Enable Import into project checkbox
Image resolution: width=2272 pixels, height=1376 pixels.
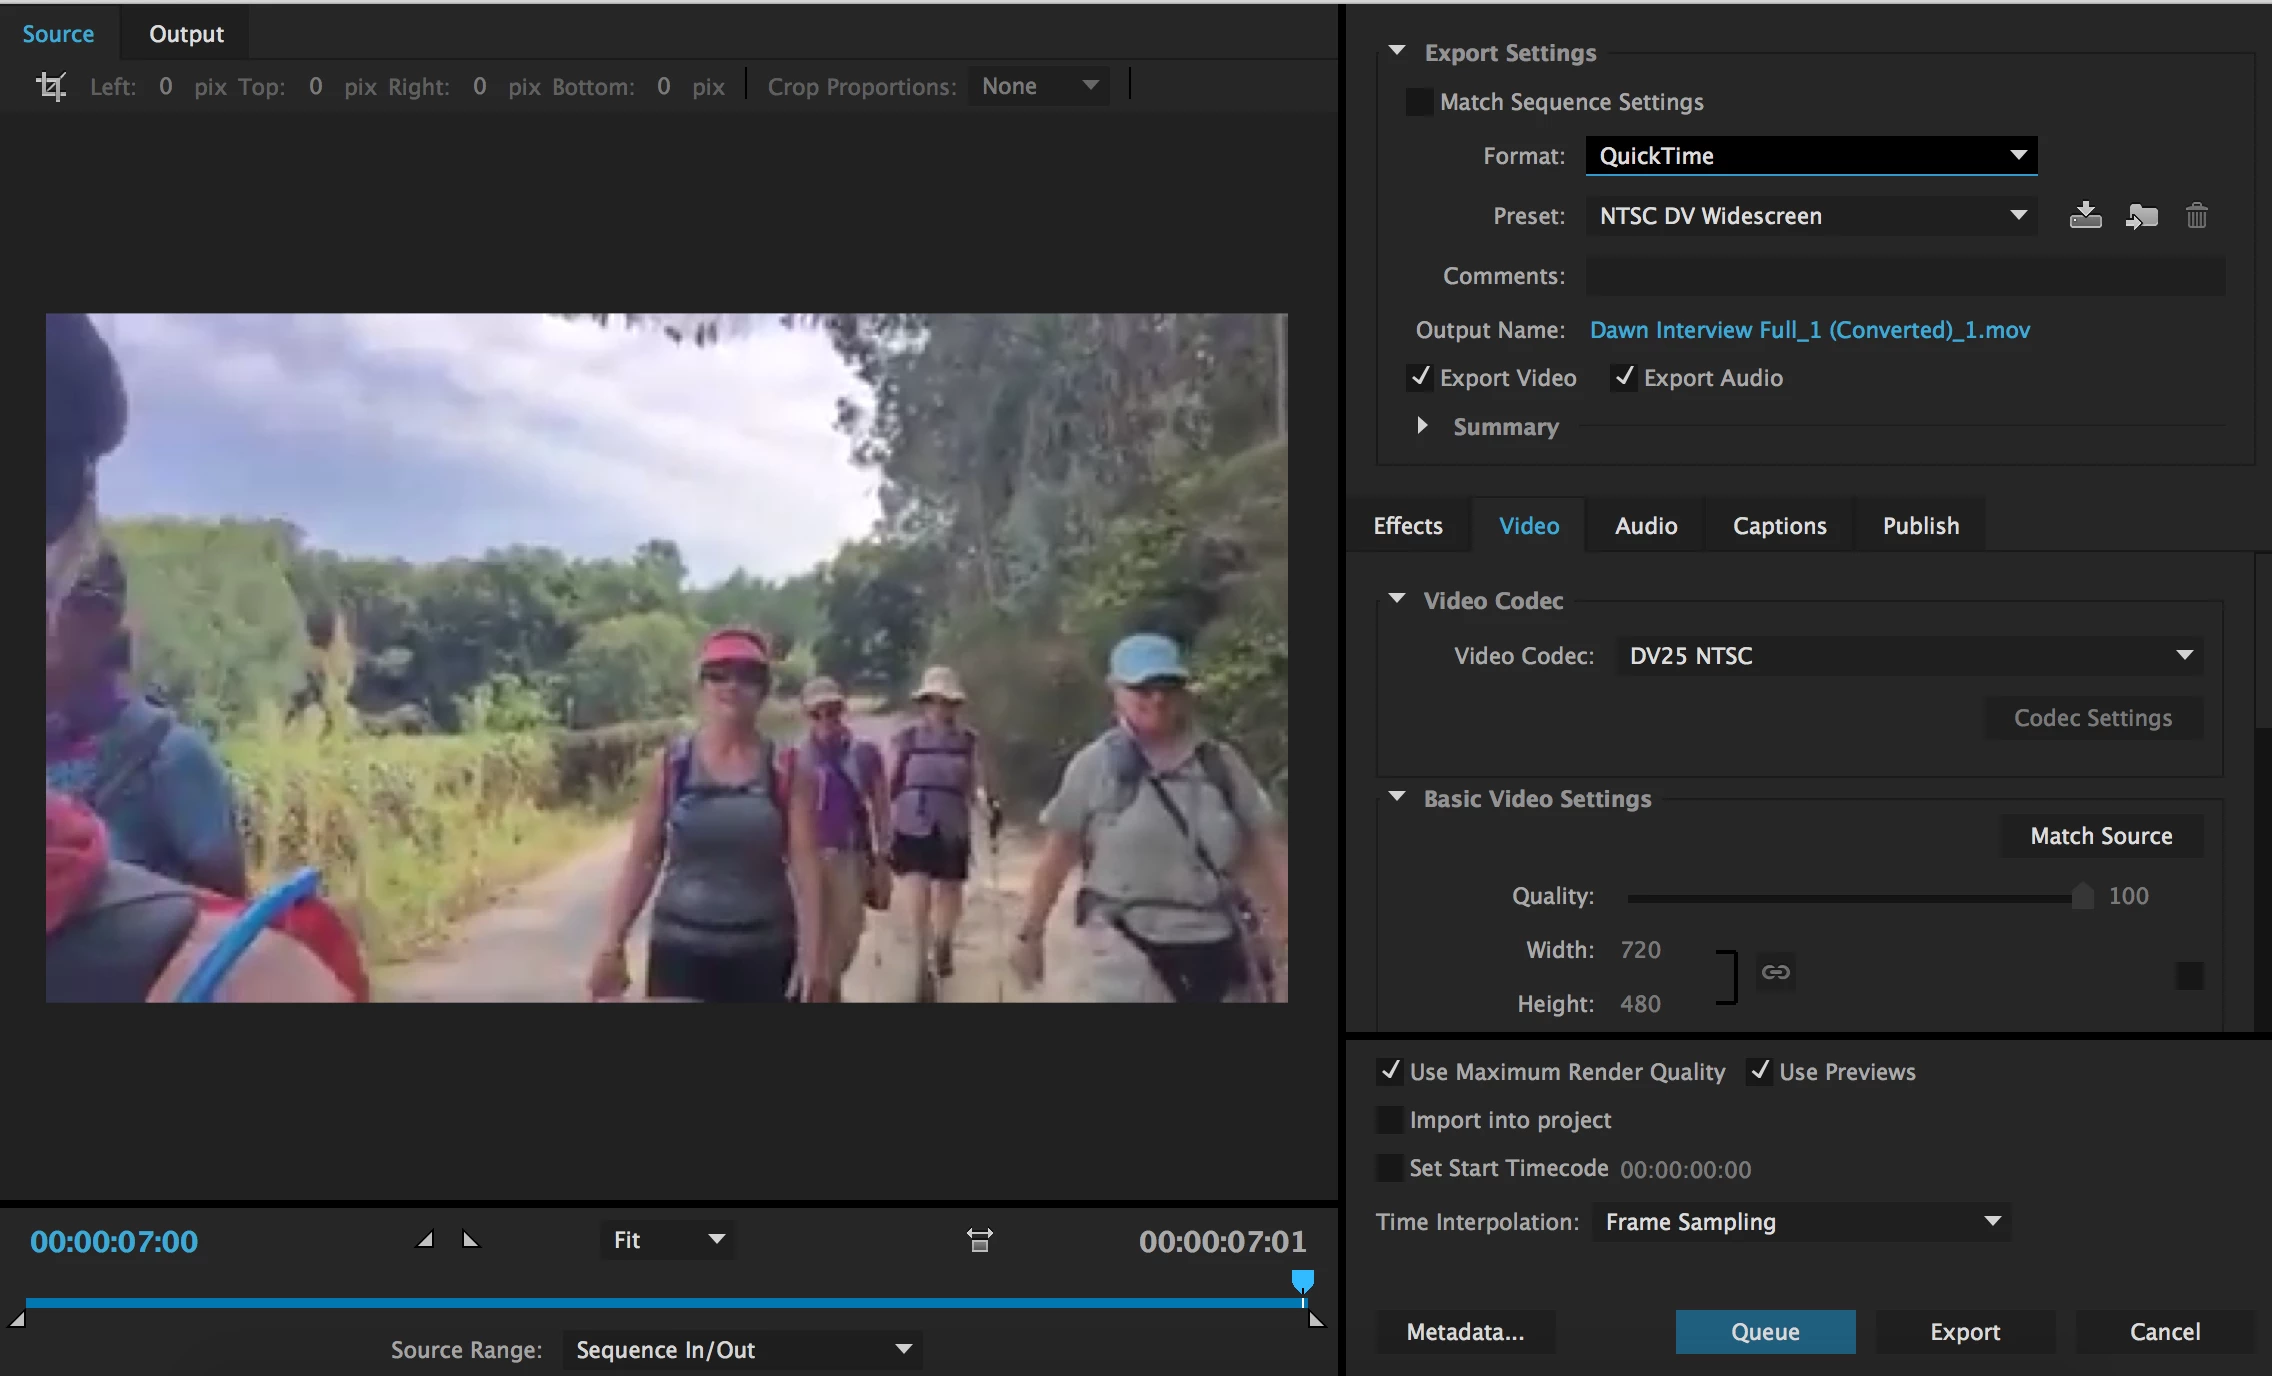pyautogui.click(x=1390, y=1120)
